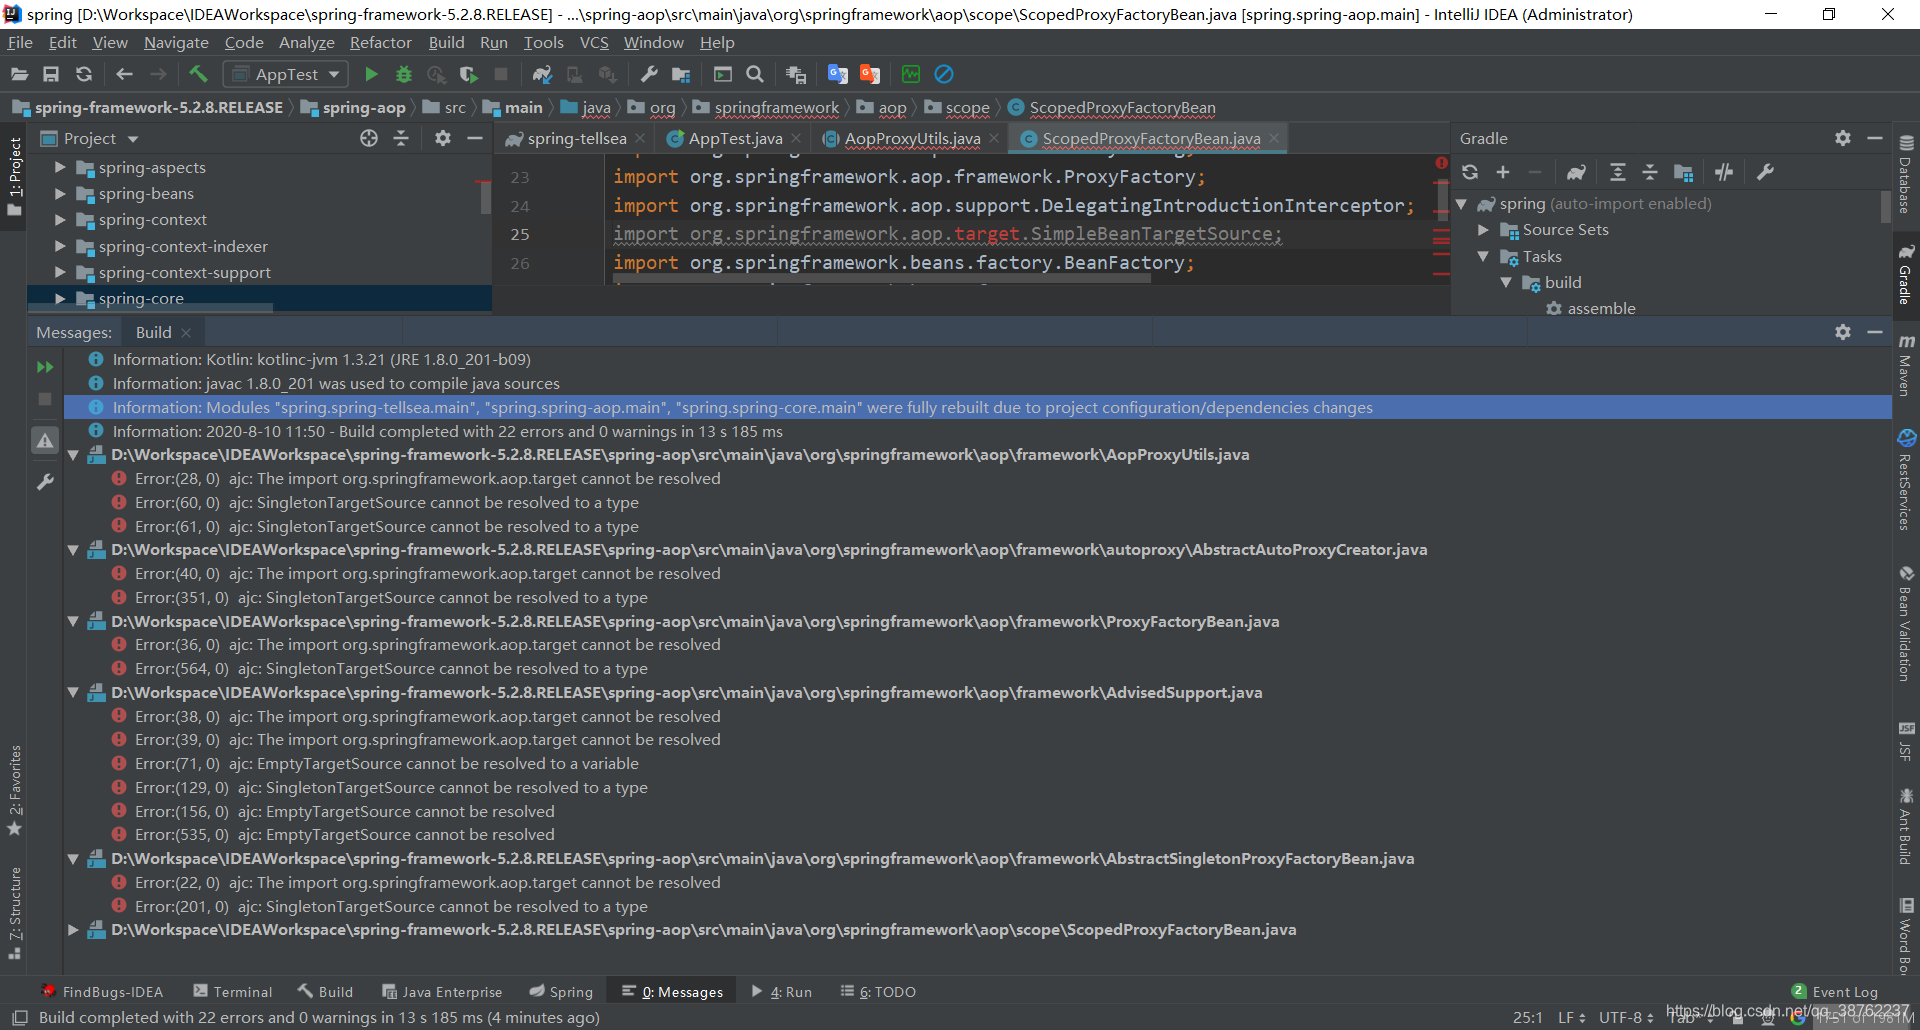This screenshot has width=1920, height=1030.
Task: Toggle the Maven side tool window
Action: pyautogui.click(x=1906, y=365)
